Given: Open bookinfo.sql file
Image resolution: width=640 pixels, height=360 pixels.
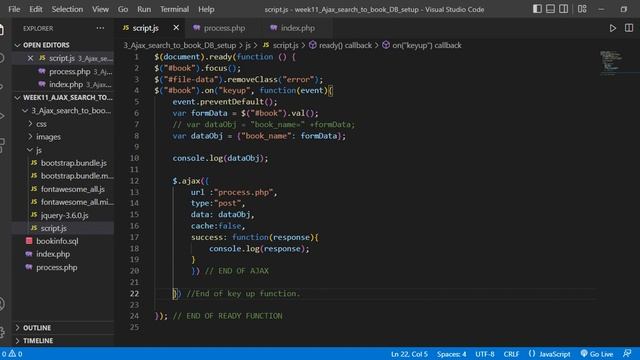Looking at the screenshot, I should tap(63, 241).
